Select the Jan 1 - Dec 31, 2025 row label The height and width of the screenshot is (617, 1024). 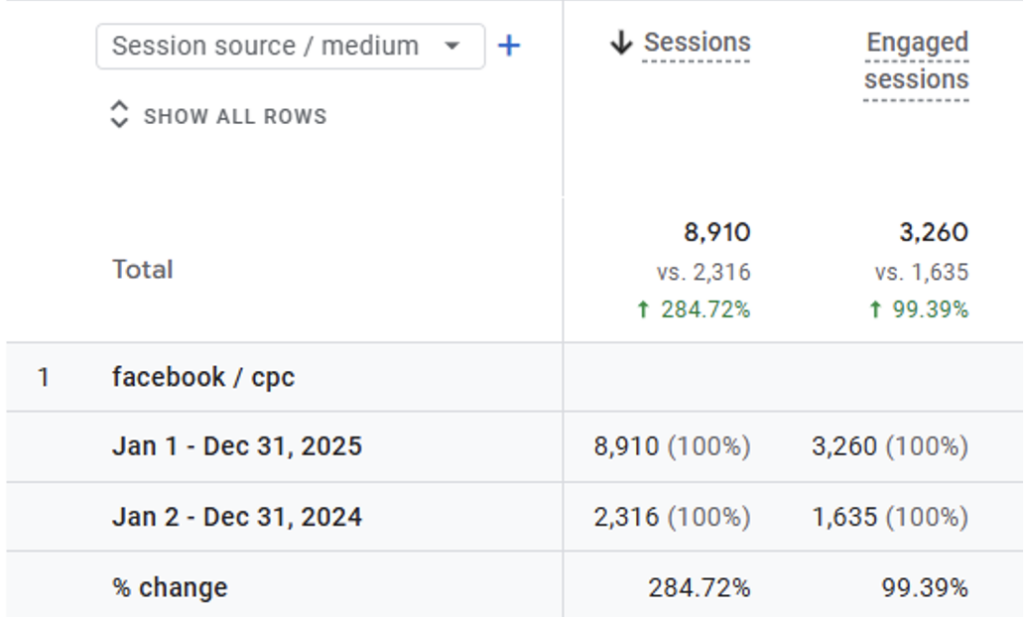pos(237,446)
